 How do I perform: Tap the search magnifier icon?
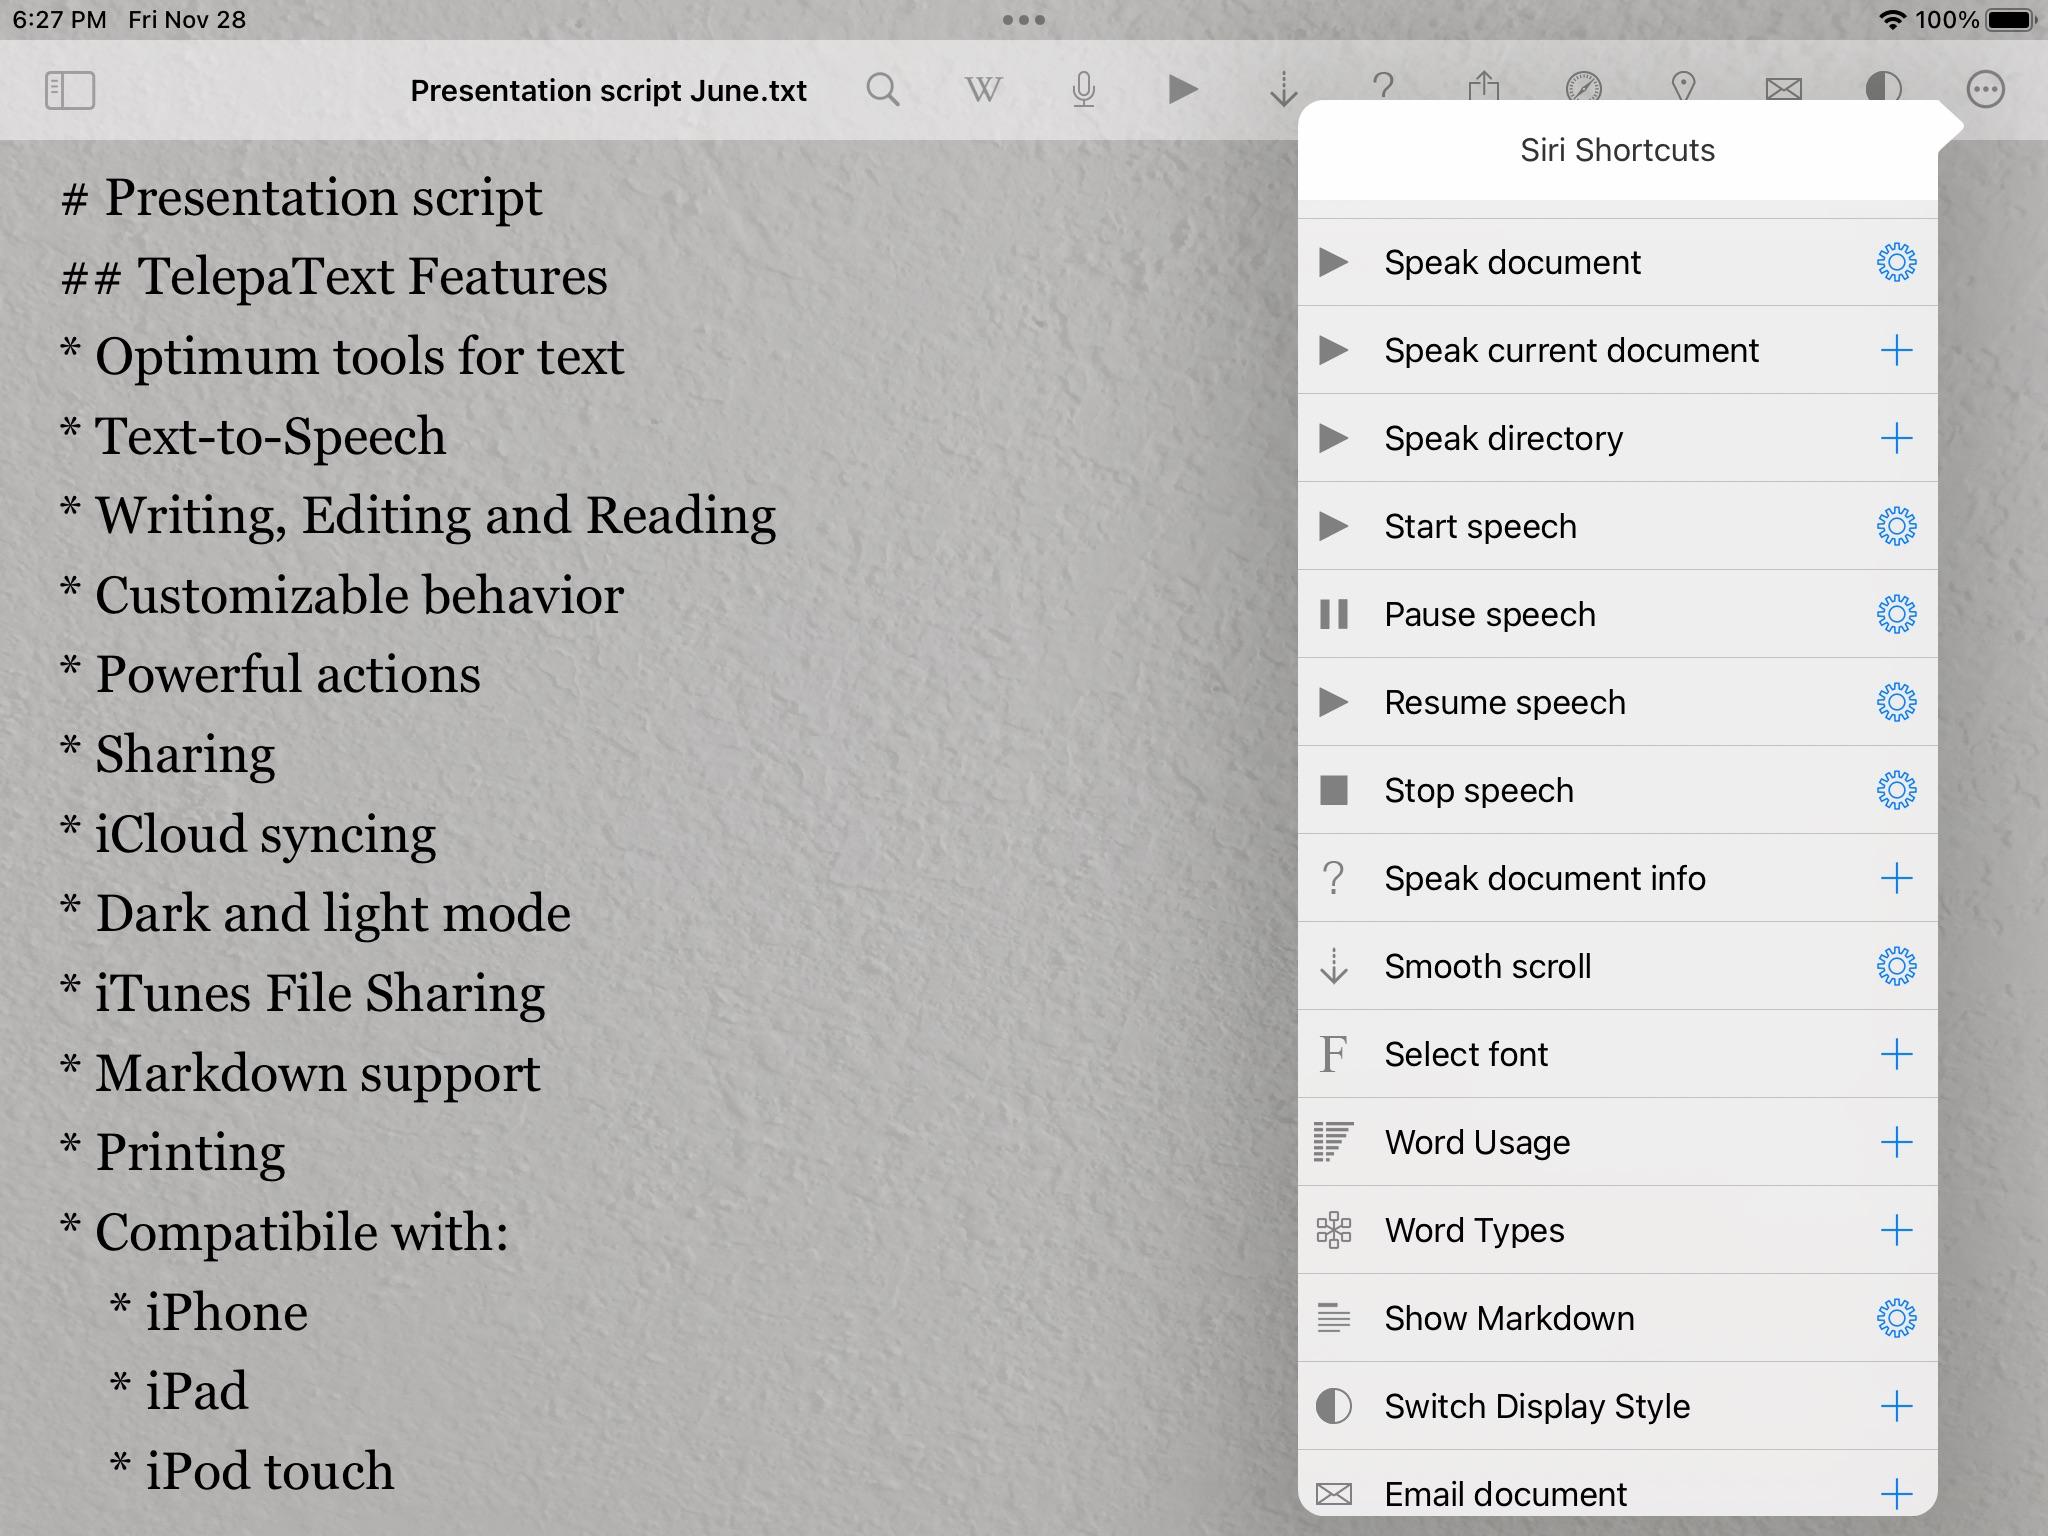(882, 90)
